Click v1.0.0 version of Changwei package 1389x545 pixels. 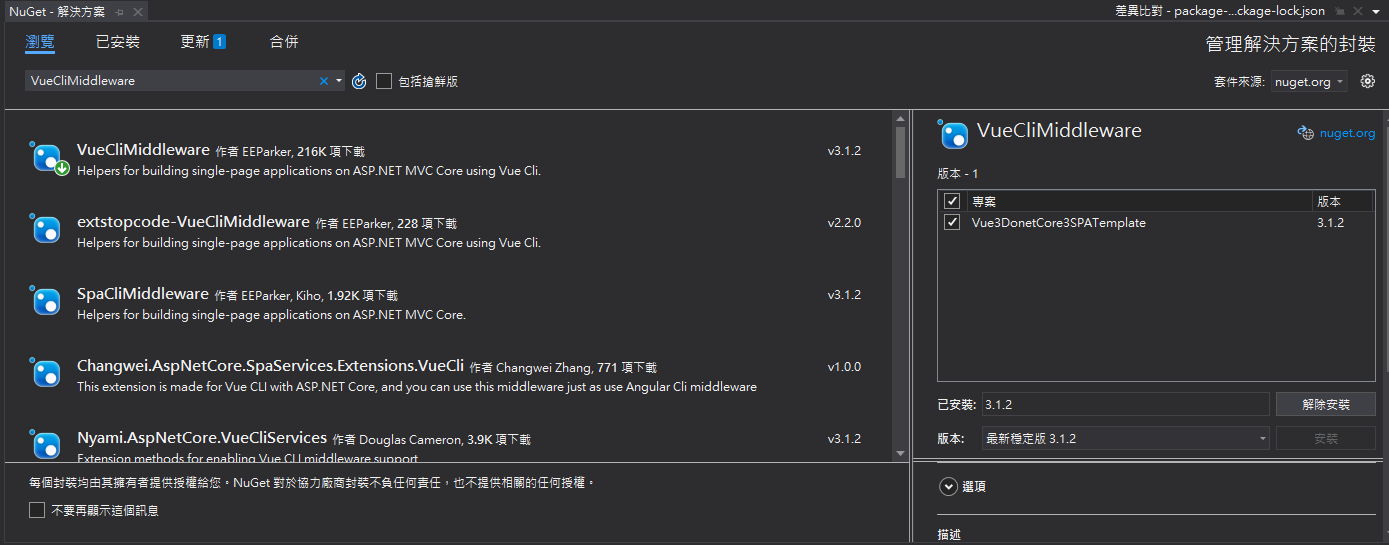pos(844,367)
